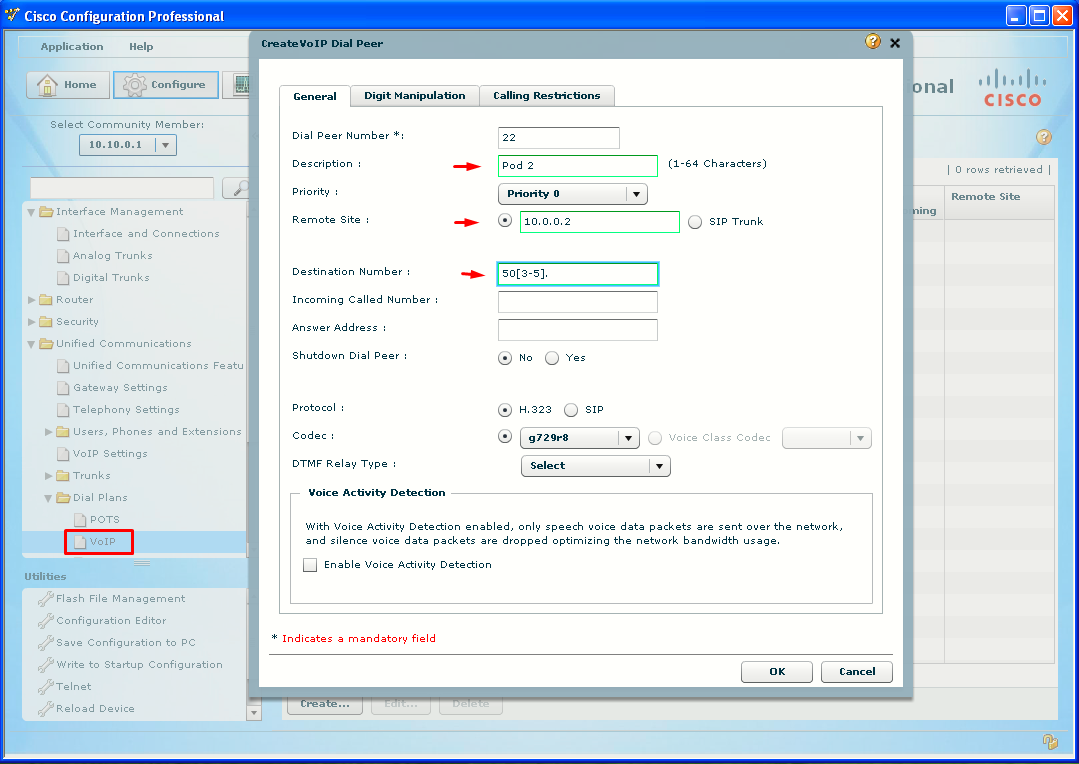The width and height of the screenshot is (1079, 764).
Task: Click the help question mark icon in dialog
Action: coord(873,41)
